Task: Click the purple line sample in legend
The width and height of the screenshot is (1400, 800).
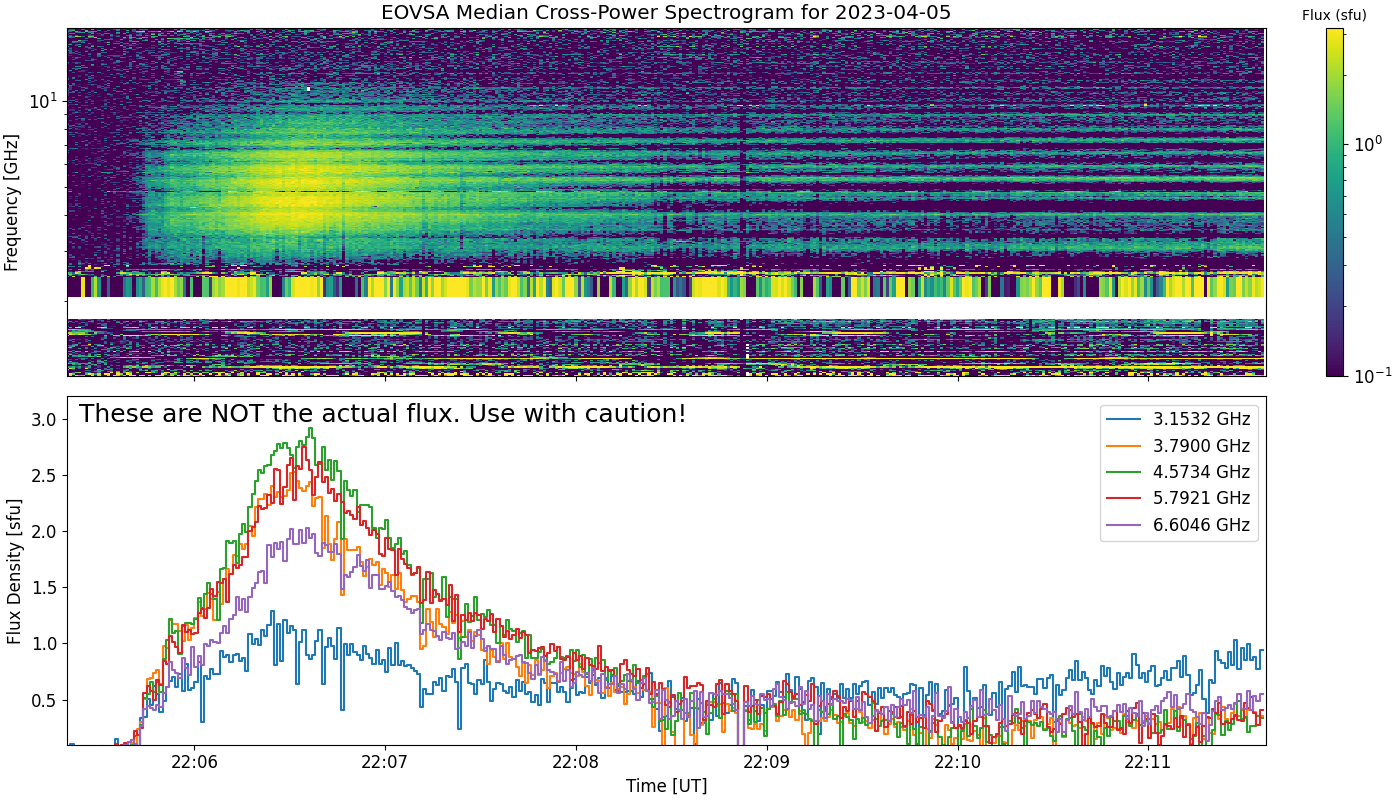Action: coord(1124,525)
